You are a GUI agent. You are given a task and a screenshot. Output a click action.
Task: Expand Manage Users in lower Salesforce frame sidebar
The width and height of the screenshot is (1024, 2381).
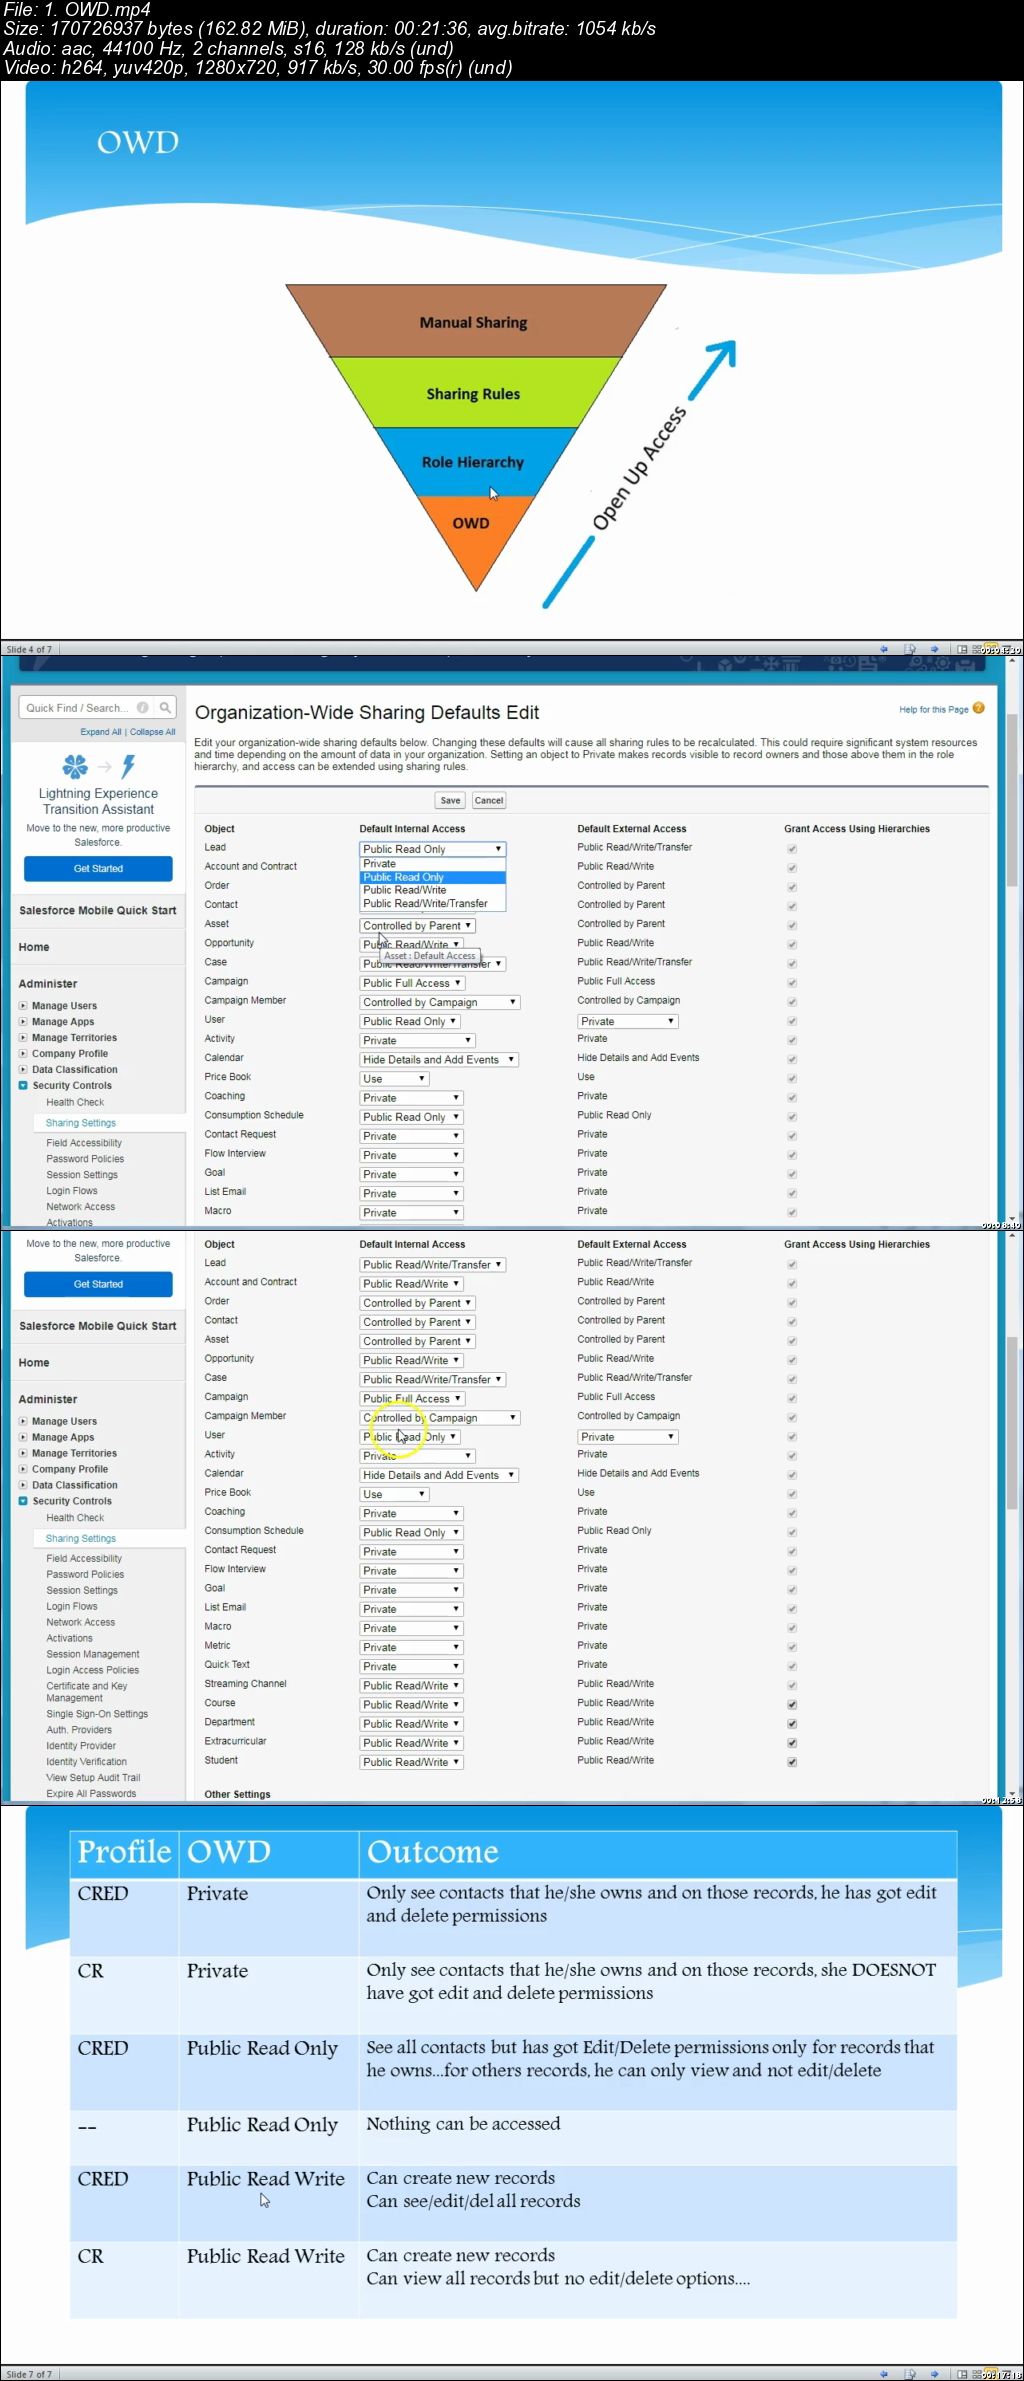pyautogui.click(x=23, y=1421)
